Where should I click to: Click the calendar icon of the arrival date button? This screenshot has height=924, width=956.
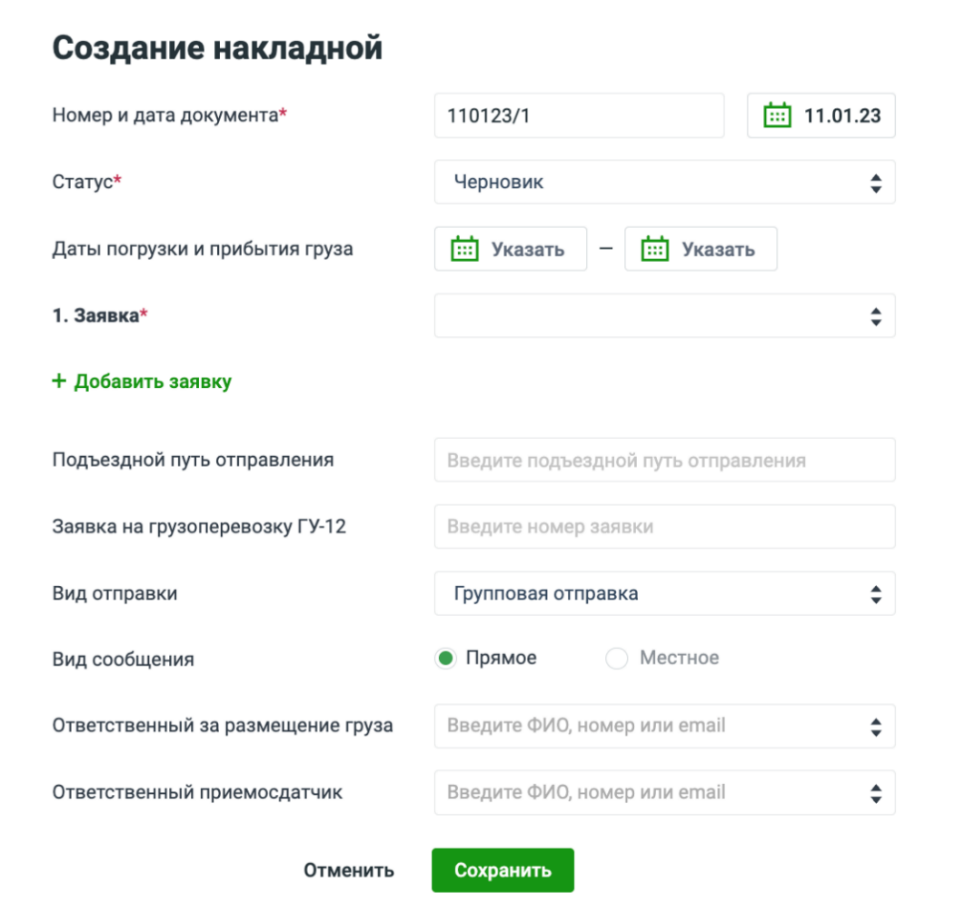point(654,249)
